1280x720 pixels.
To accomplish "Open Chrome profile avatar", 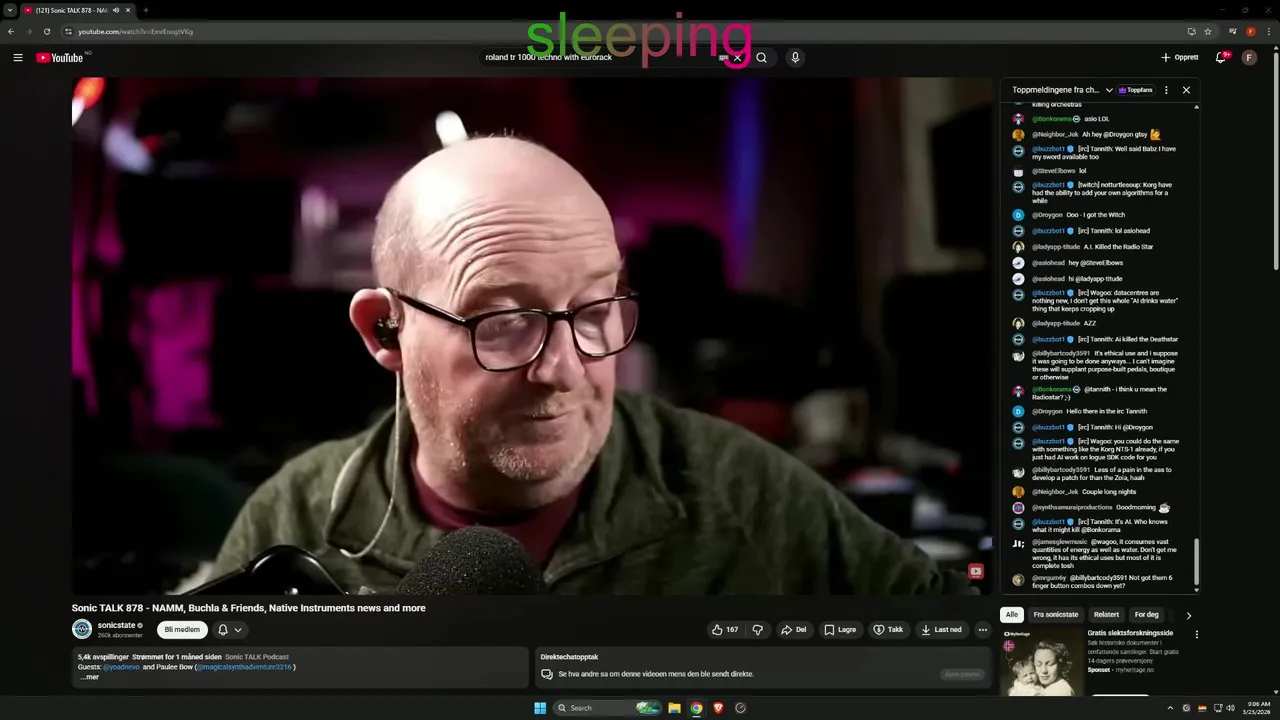I will click(x=1250, y=31).
